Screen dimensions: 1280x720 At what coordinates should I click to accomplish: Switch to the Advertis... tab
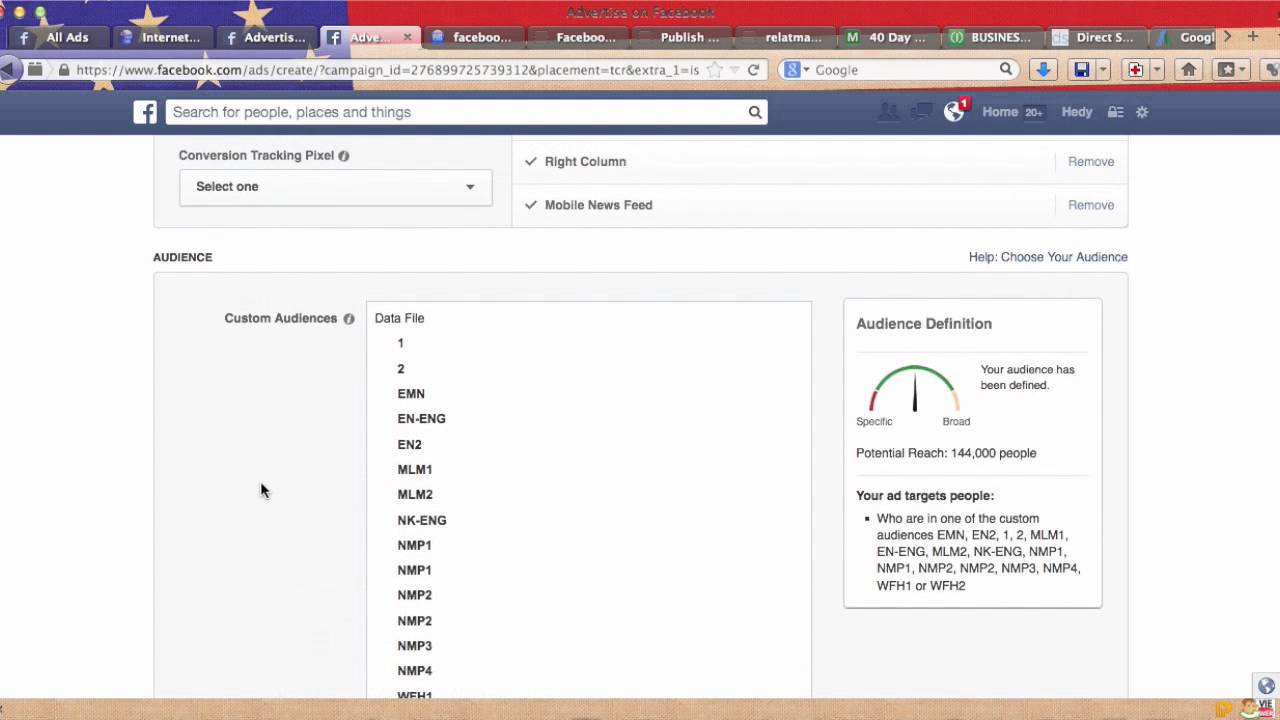coord(265,37)
